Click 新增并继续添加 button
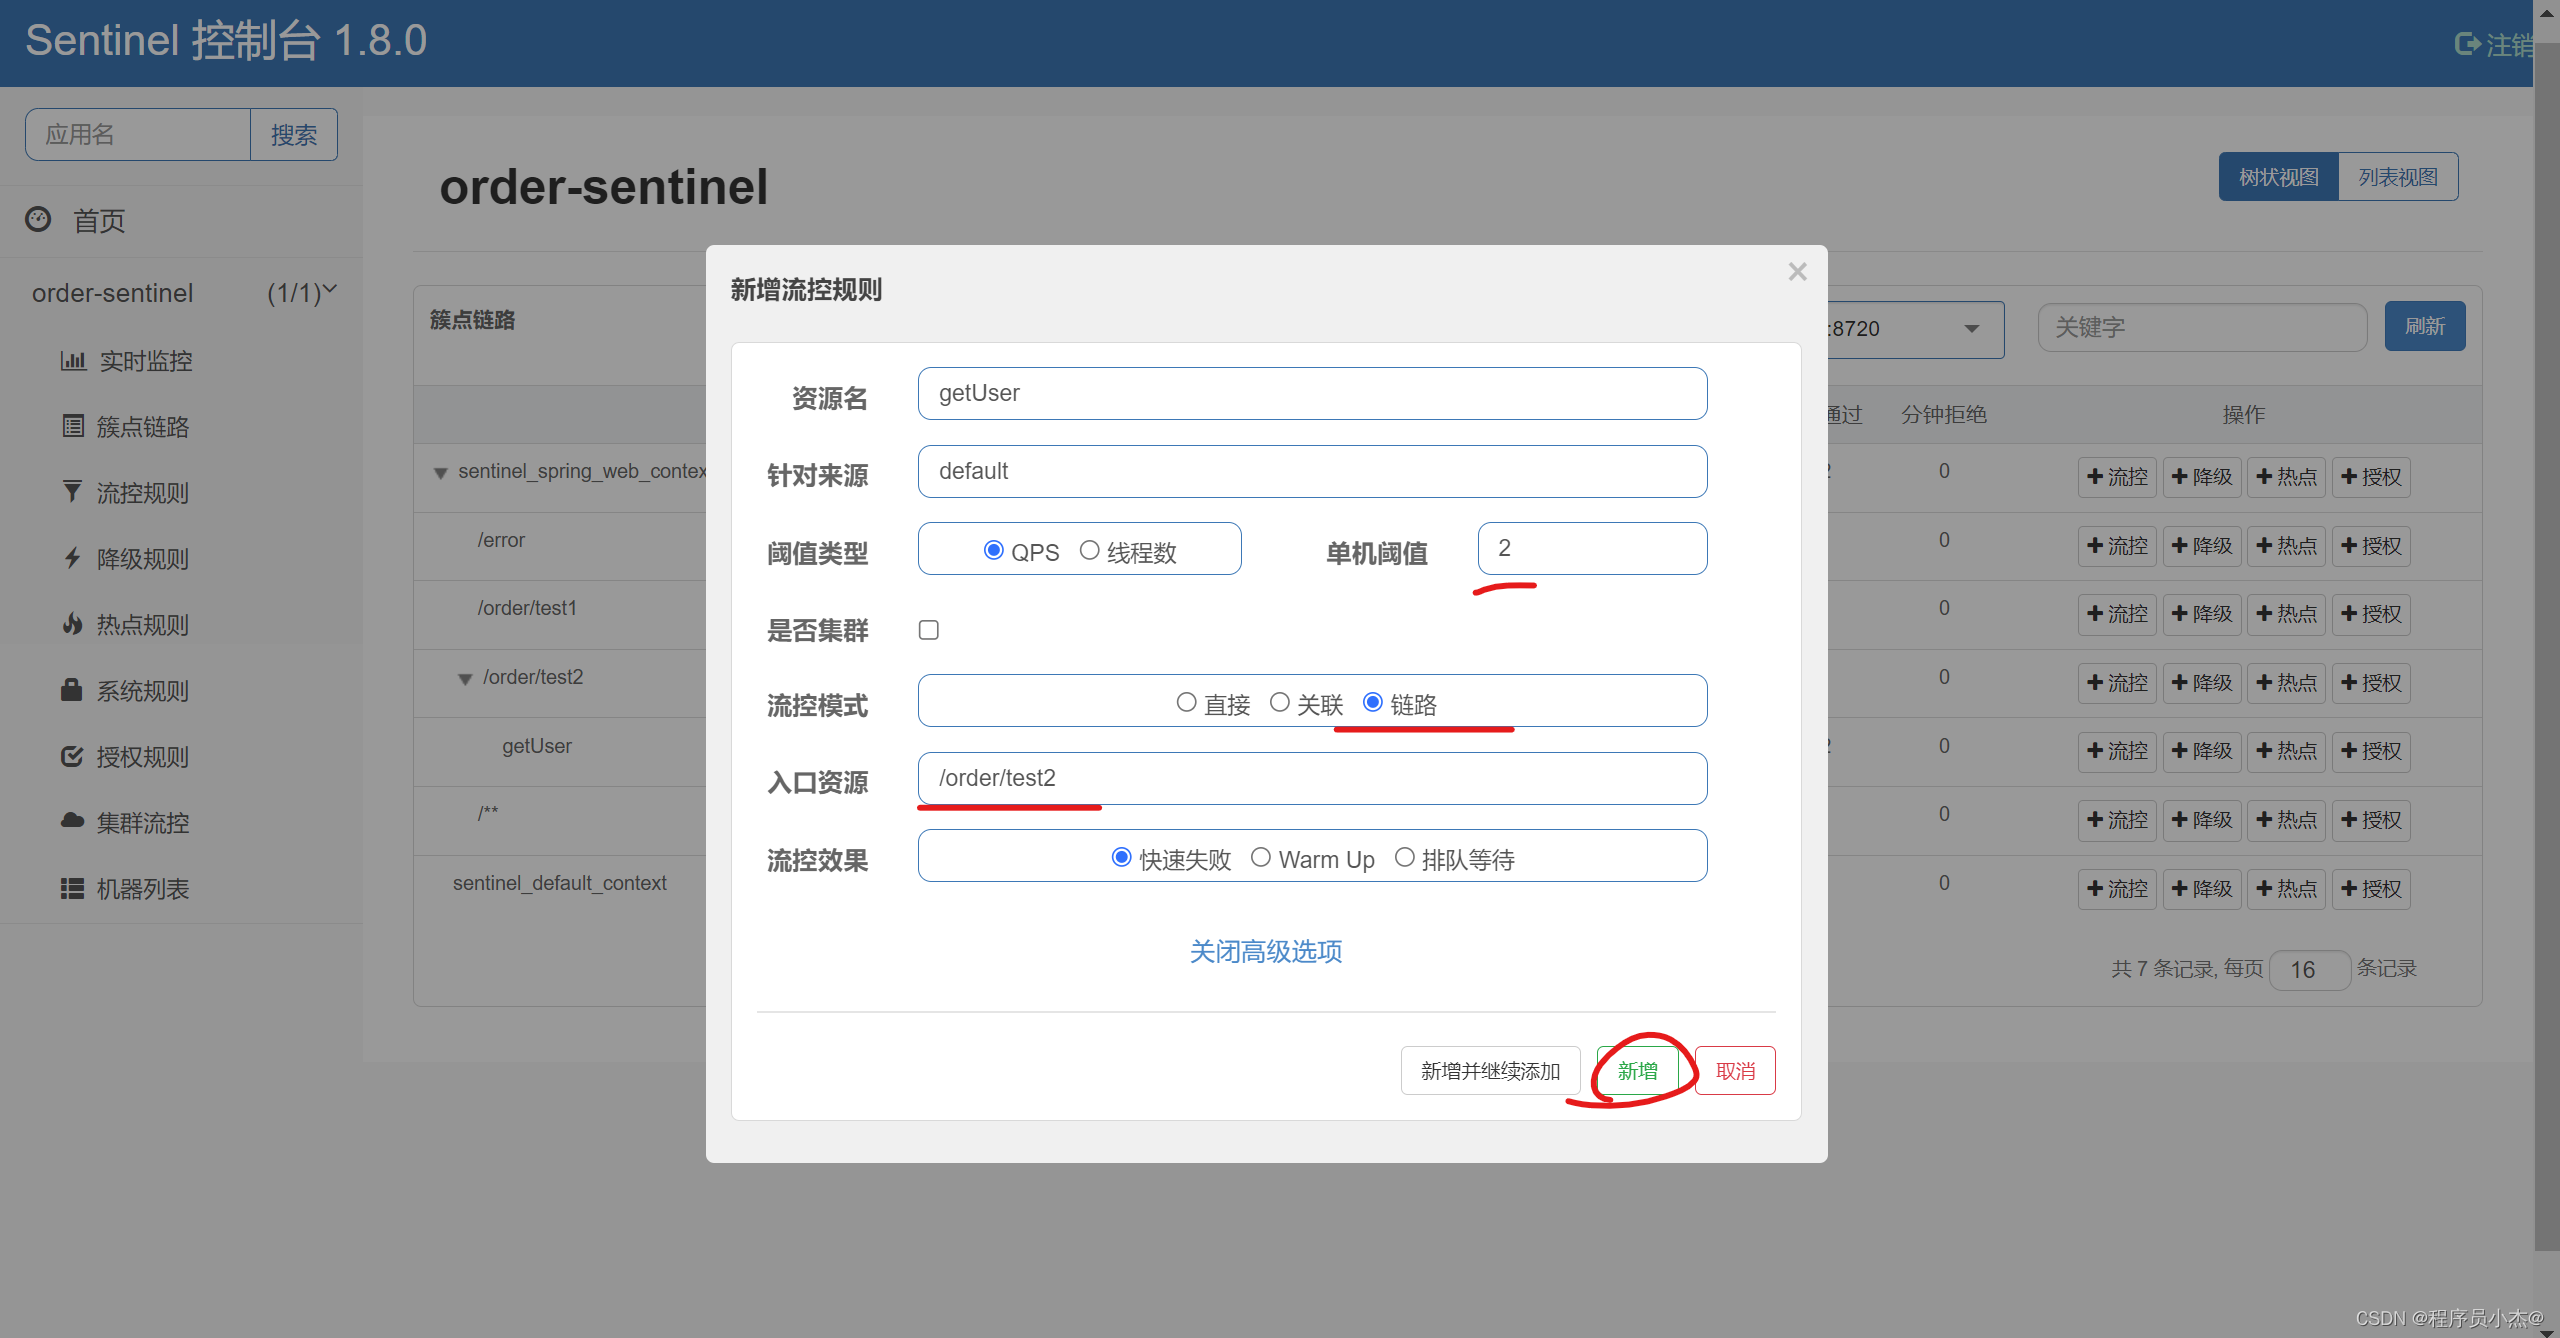Image resolution: width=2560 pixels, height=1338 pixels. pos(1490,1070)
